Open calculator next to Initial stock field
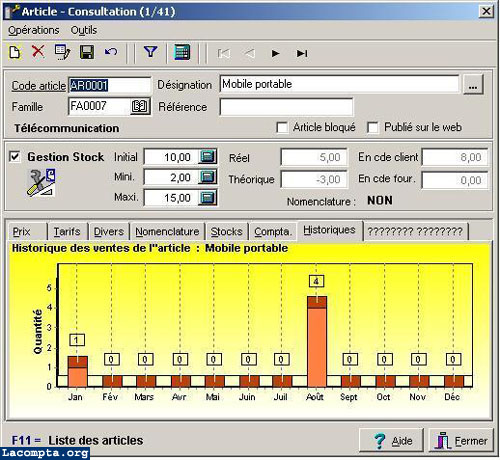500x460 pixels. pyautogui.click(x=207, y=156)
